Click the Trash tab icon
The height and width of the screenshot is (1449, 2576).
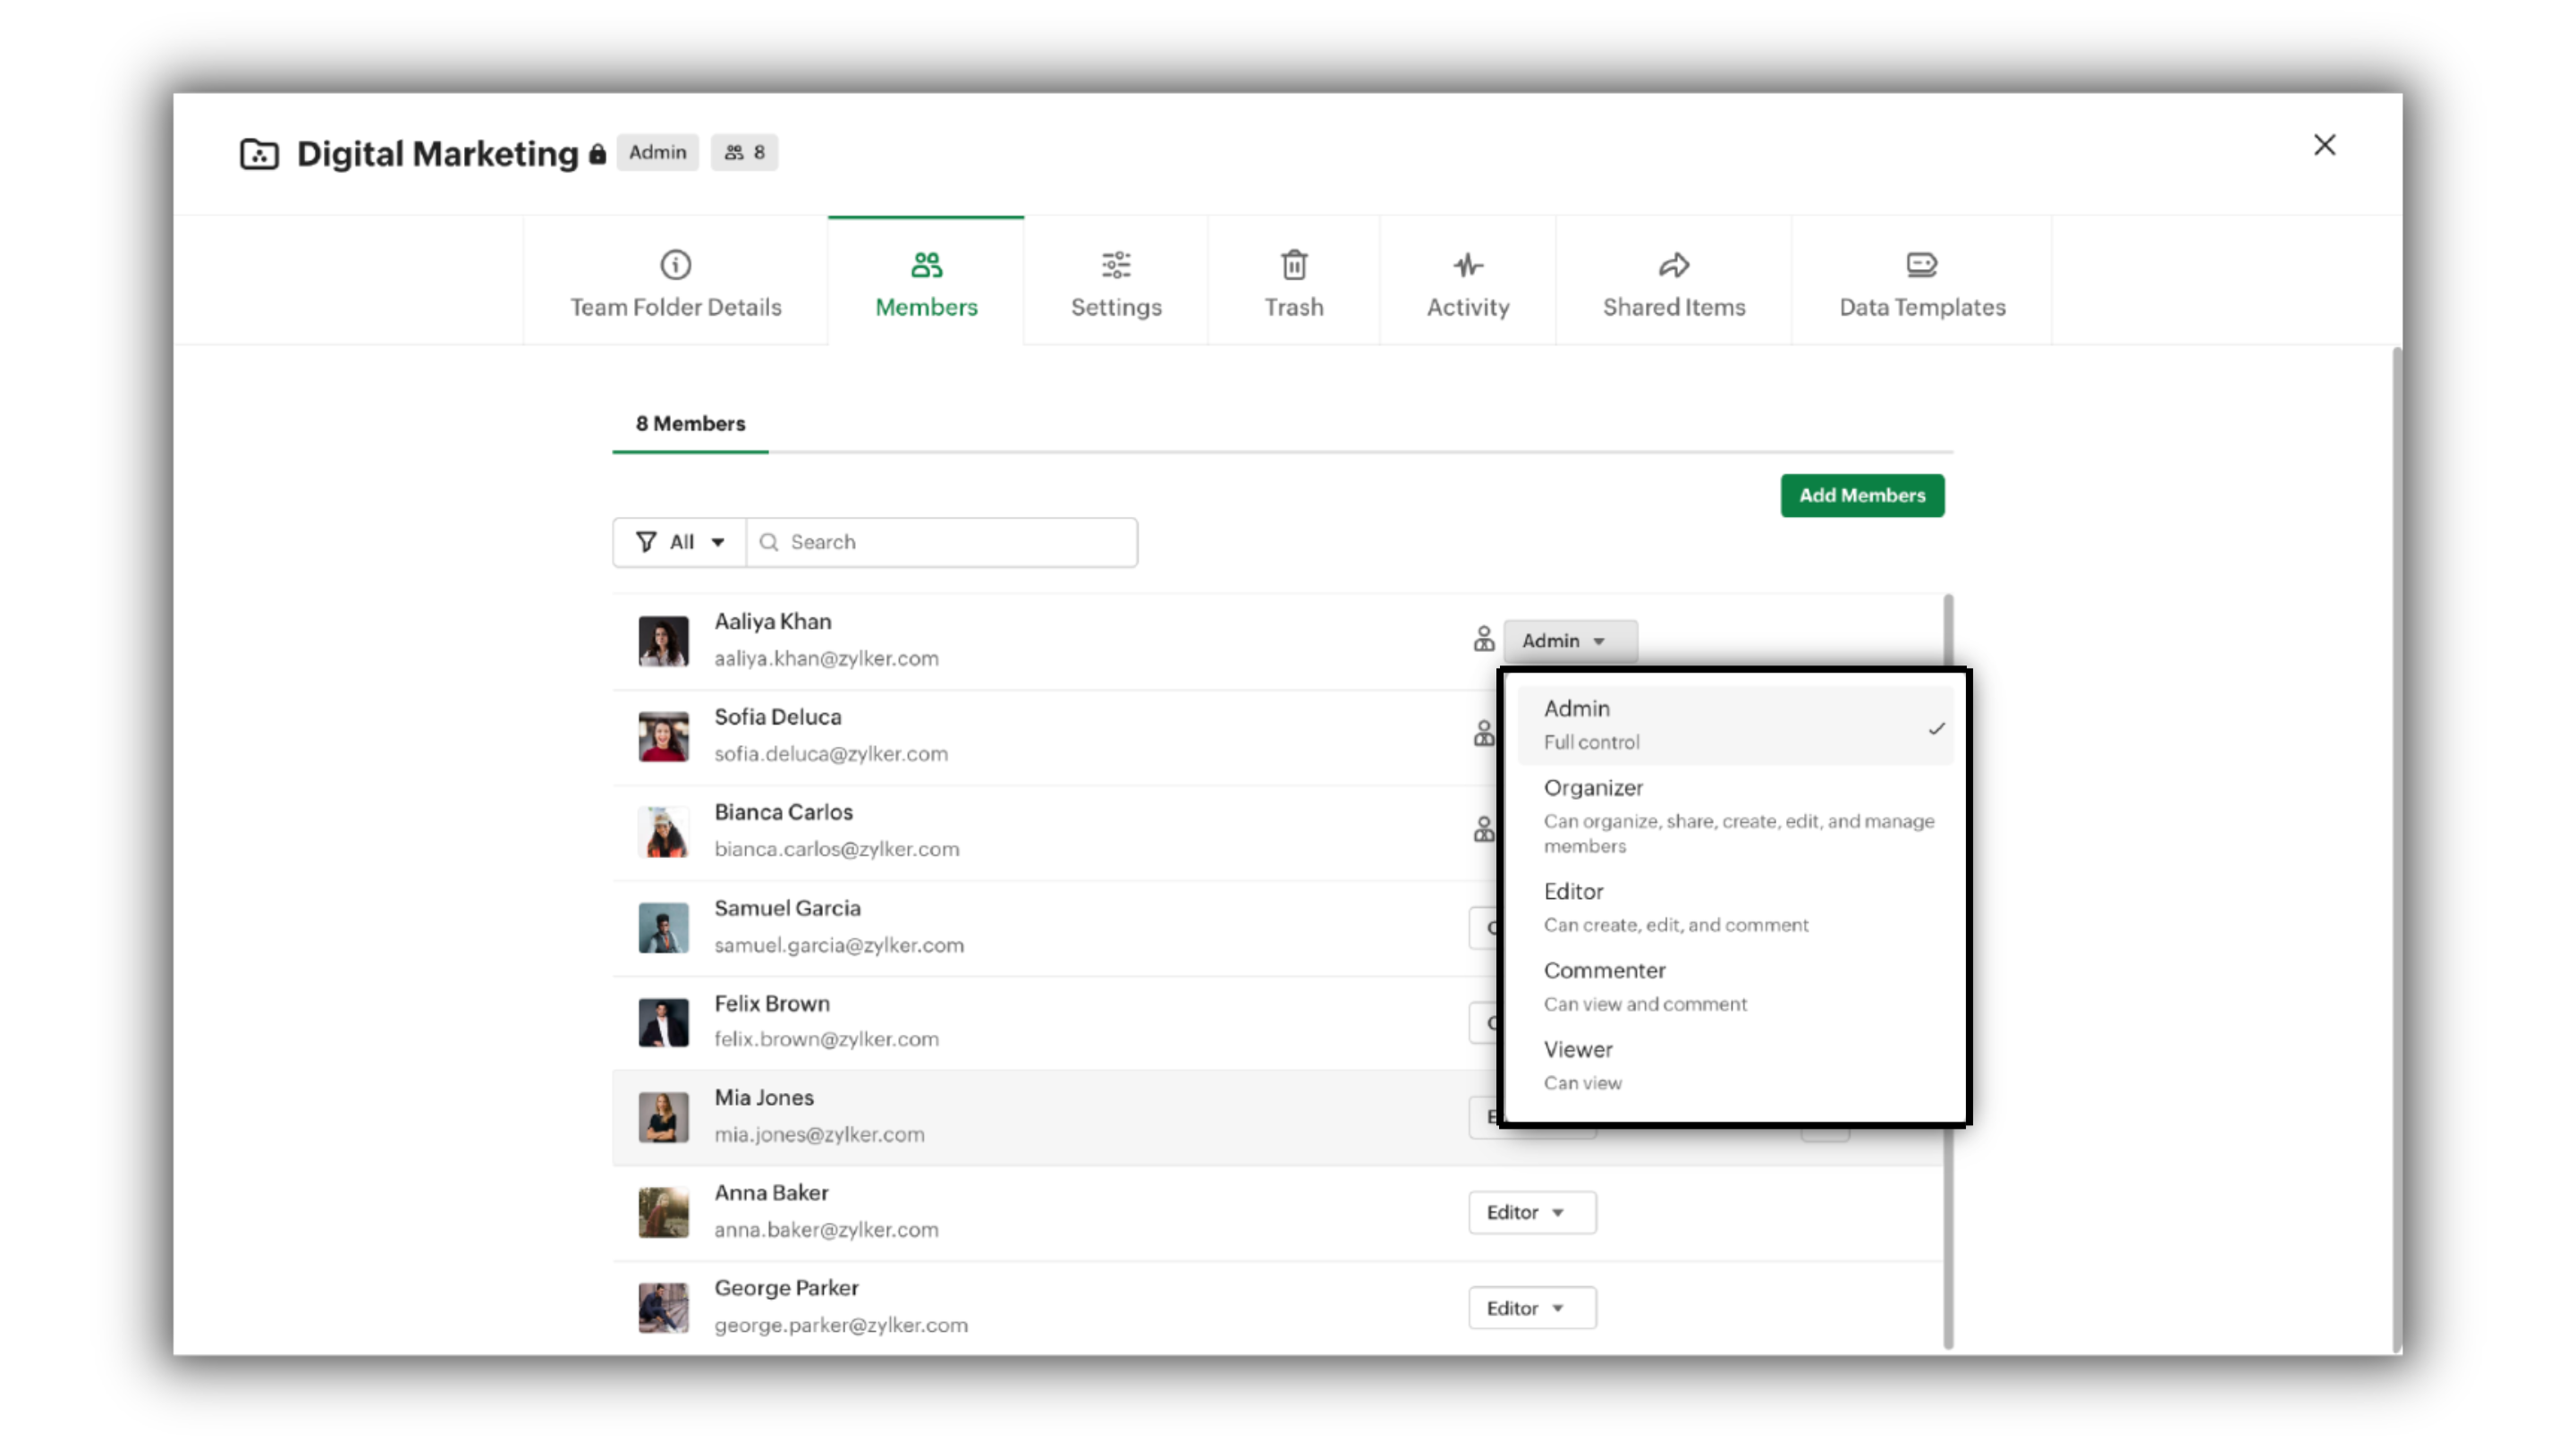[1293, 265]
